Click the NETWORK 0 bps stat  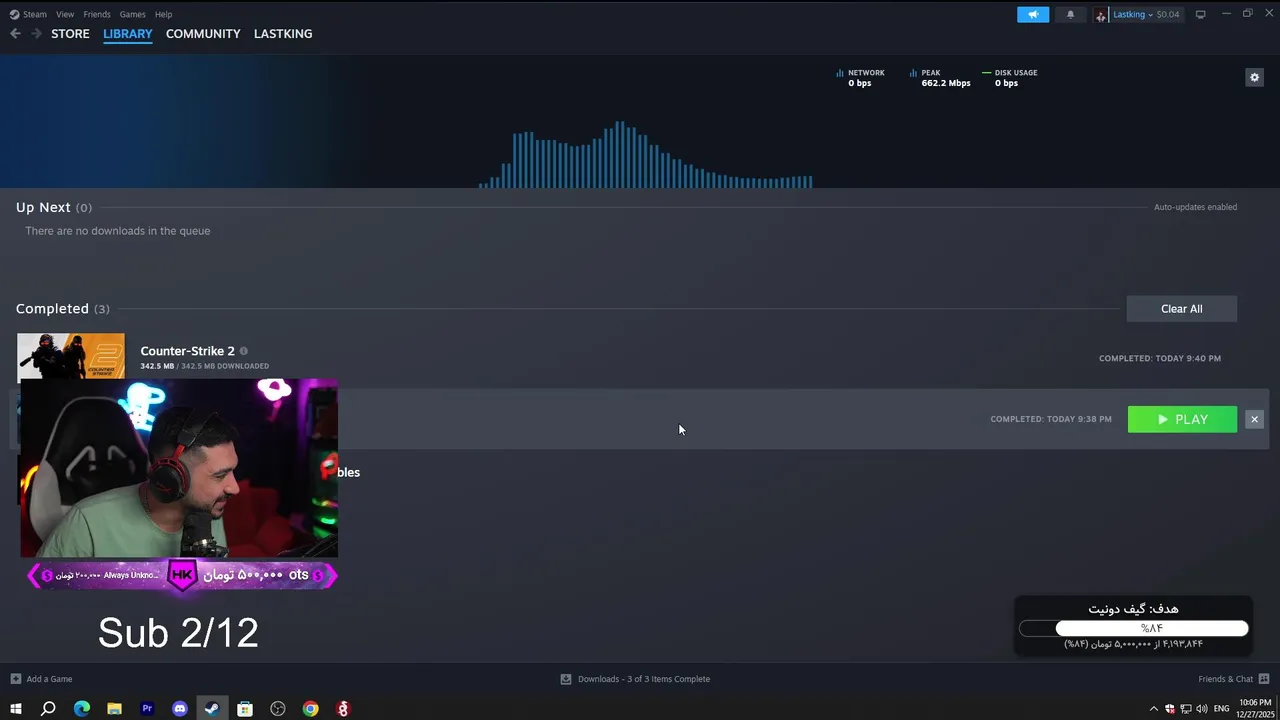(860, 78)
